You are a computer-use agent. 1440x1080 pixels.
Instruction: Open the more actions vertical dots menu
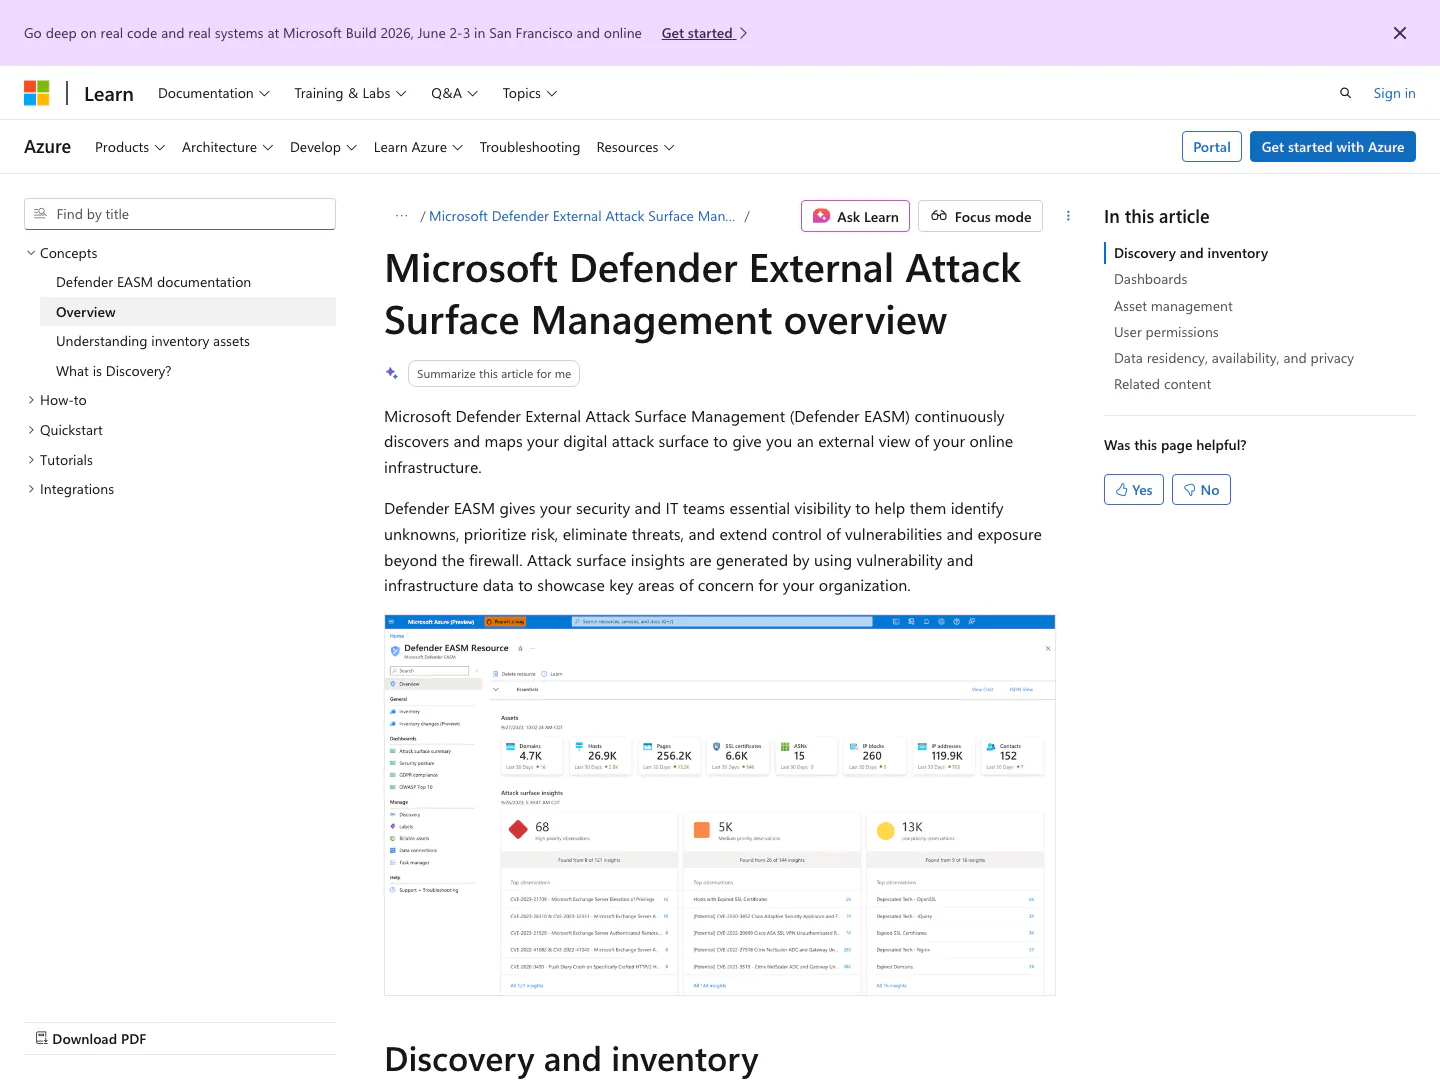coord(1068,216)
